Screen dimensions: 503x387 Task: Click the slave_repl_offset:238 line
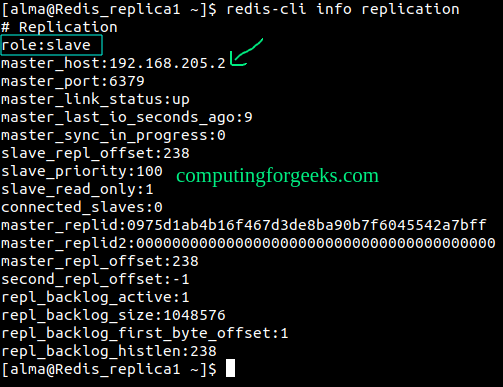tap(95, 153)
